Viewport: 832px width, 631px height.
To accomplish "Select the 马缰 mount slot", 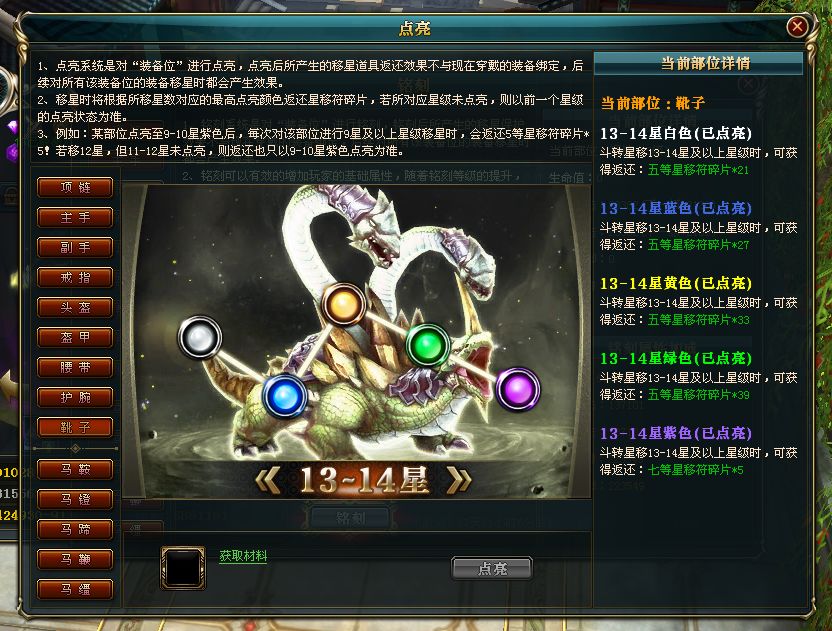I will [75, 589].
